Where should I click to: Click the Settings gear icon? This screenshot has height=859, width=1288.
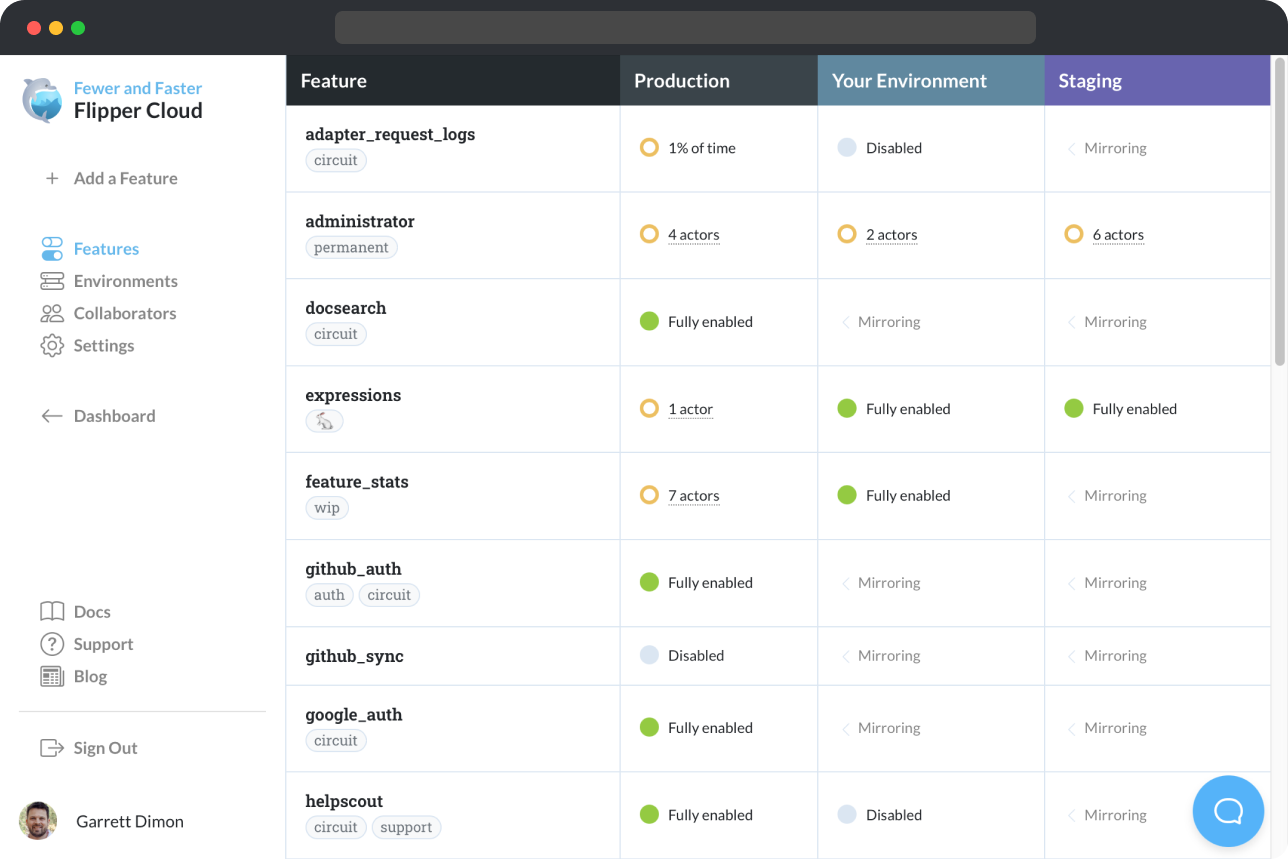pyautogui.click(x=52, y=346)
